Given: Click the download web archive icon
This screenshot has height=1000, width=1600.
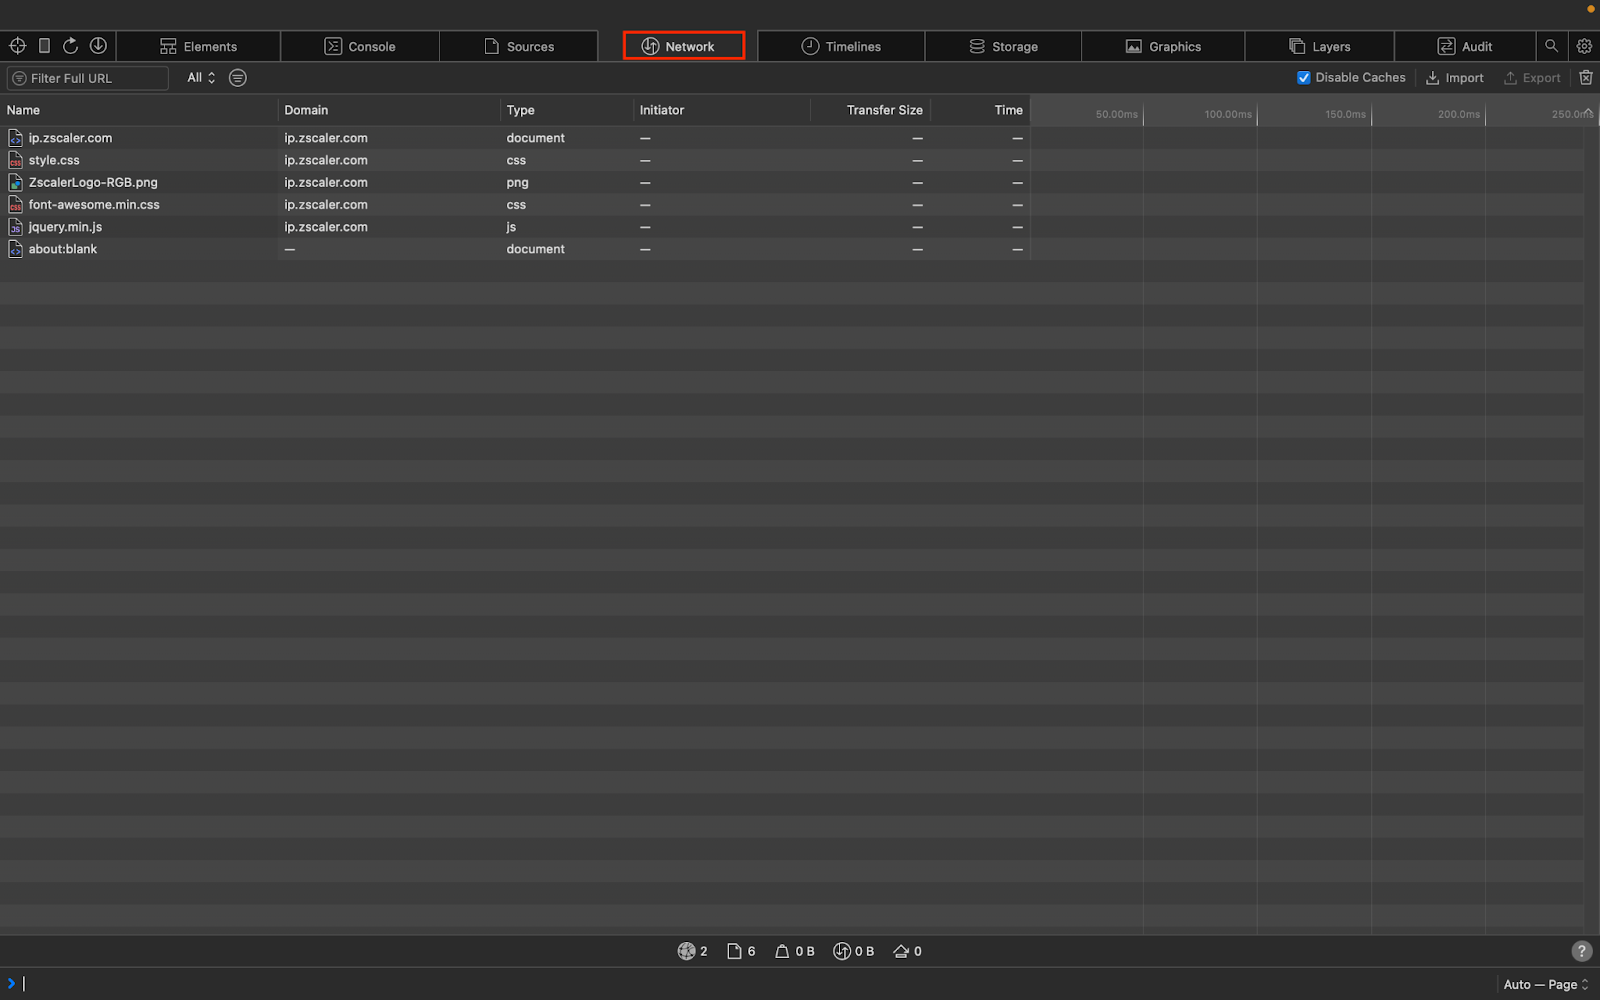Looking at the screenshot, I should [97, 45].
